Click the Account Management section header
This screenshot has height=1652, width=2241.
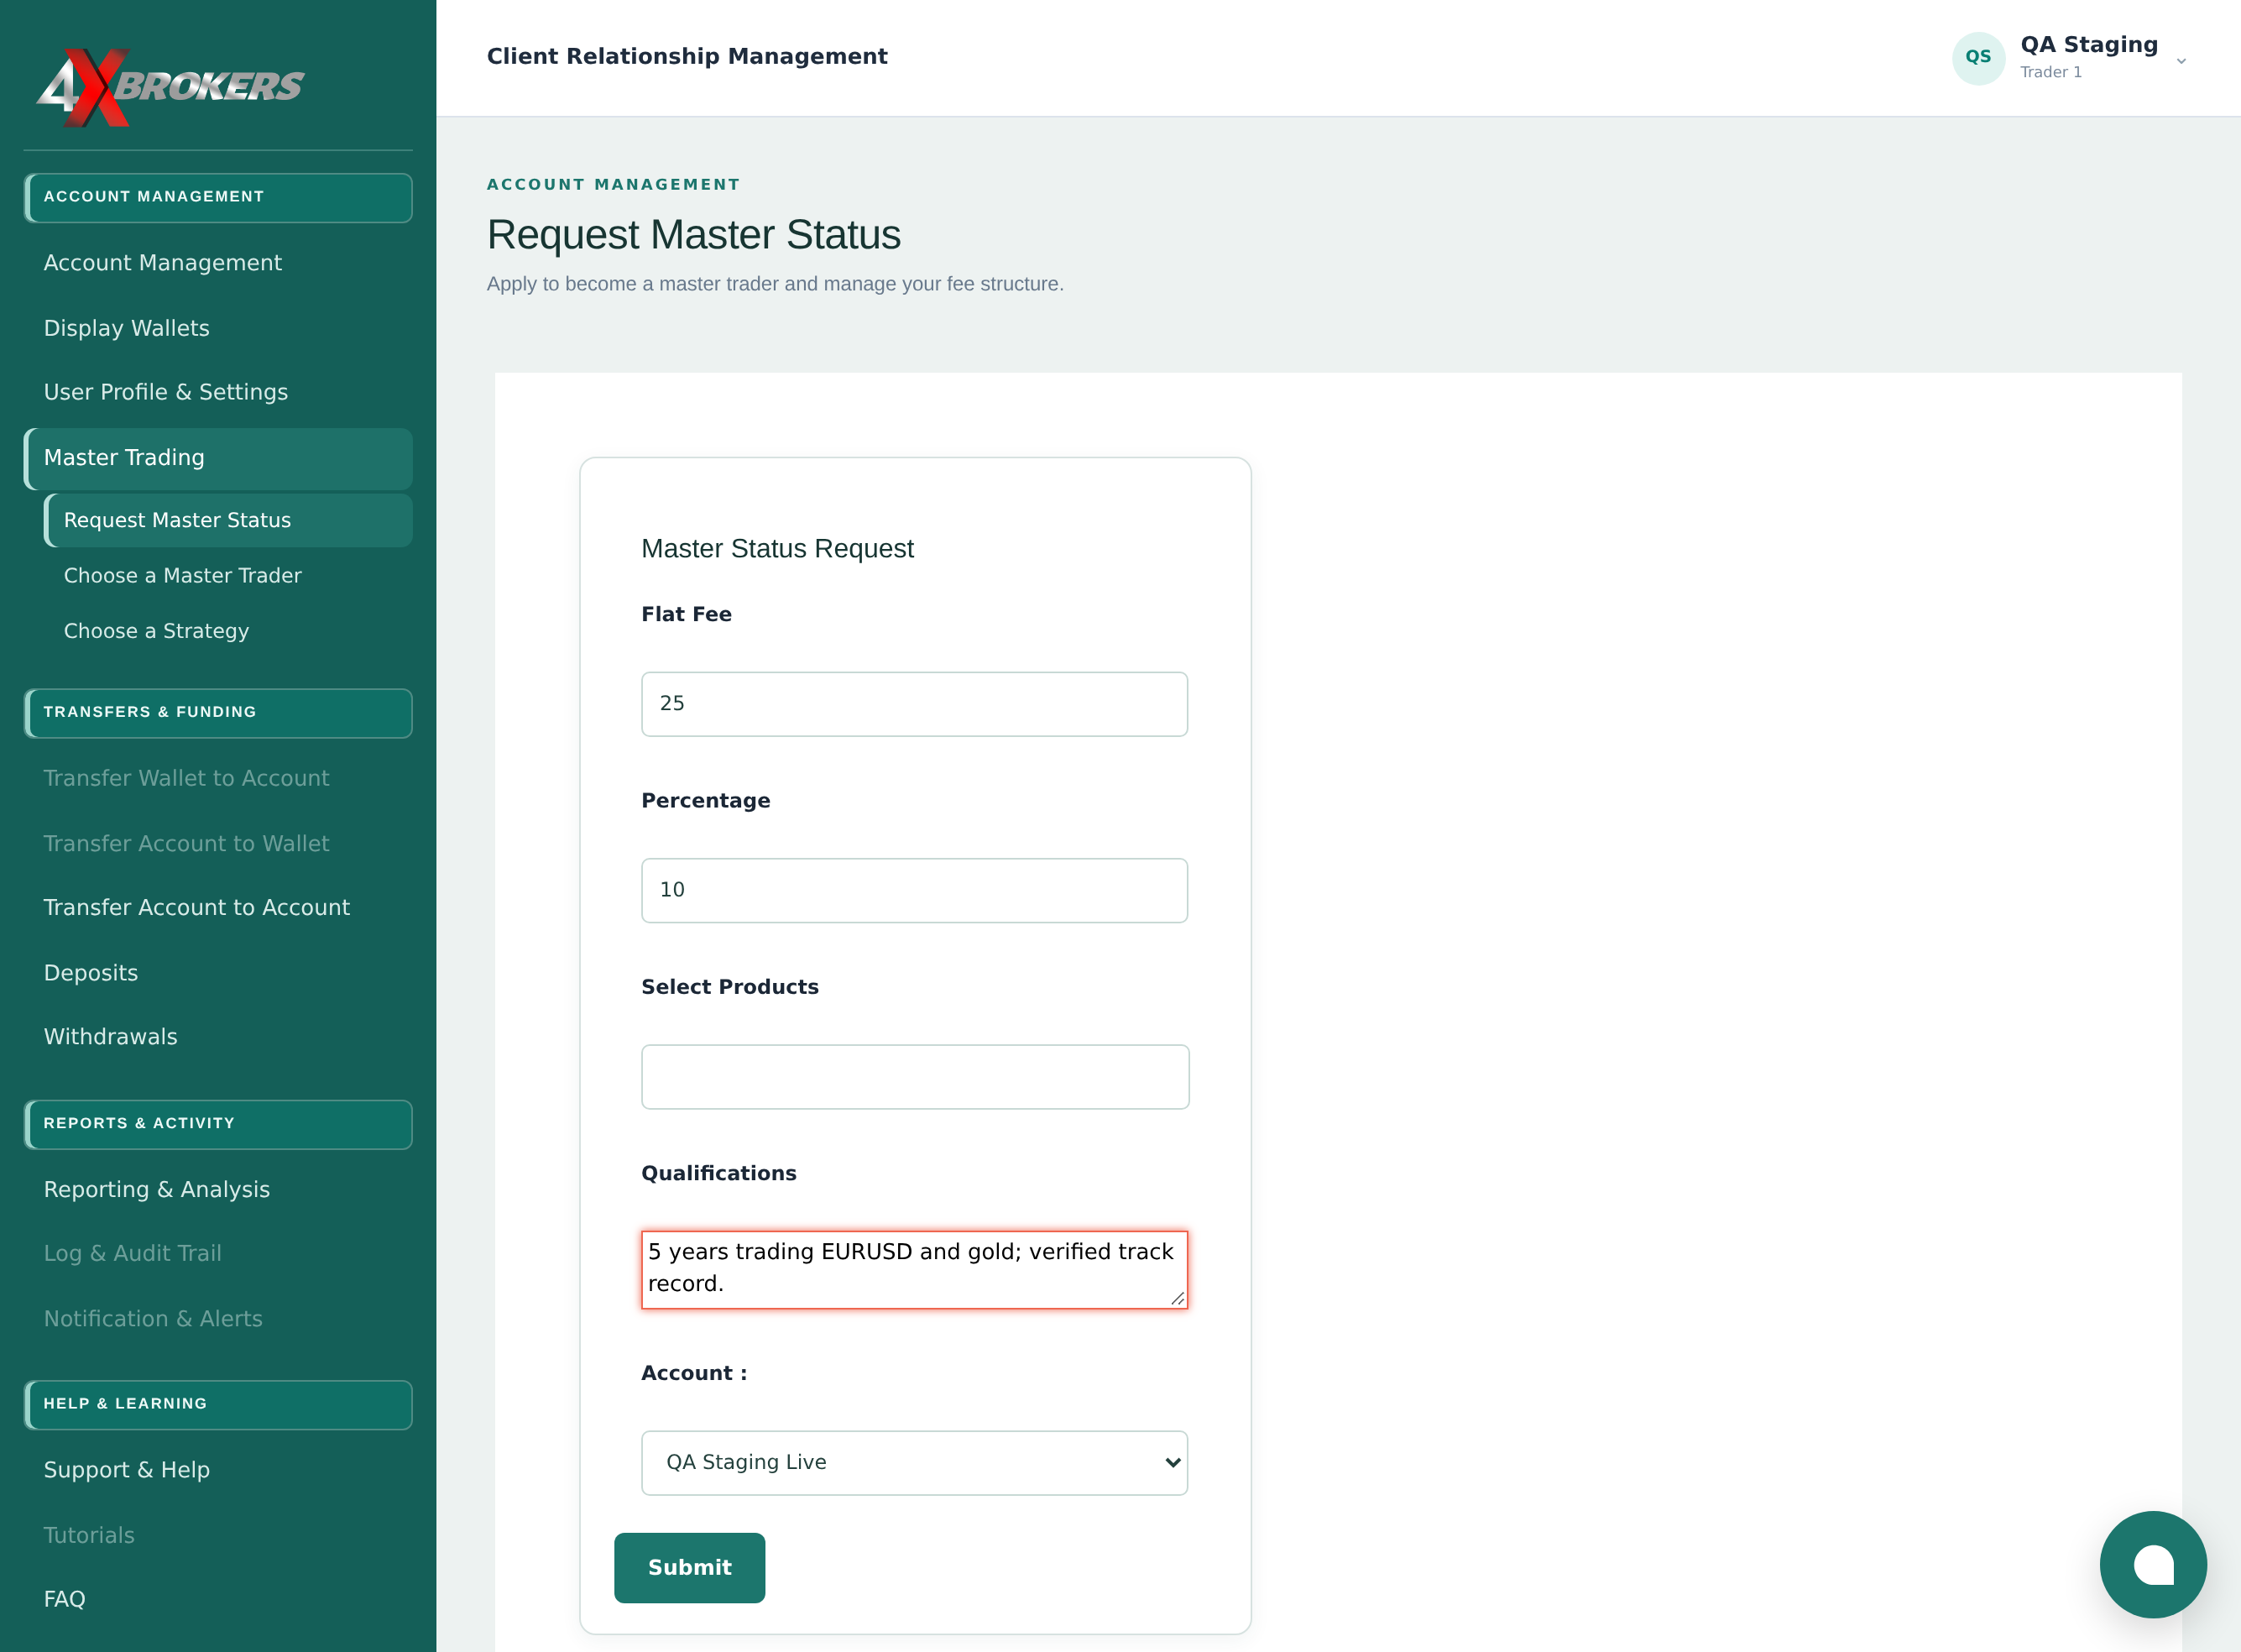pos(218,197)
